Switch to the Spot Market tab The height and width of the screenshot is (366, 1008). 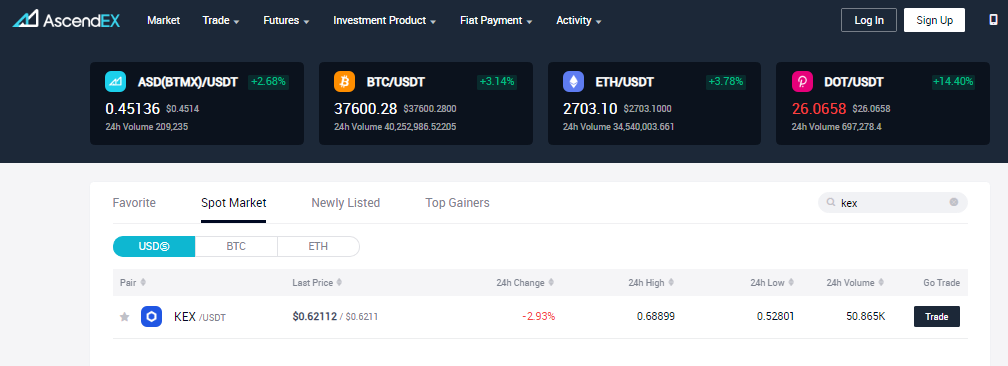coord(233,203)
